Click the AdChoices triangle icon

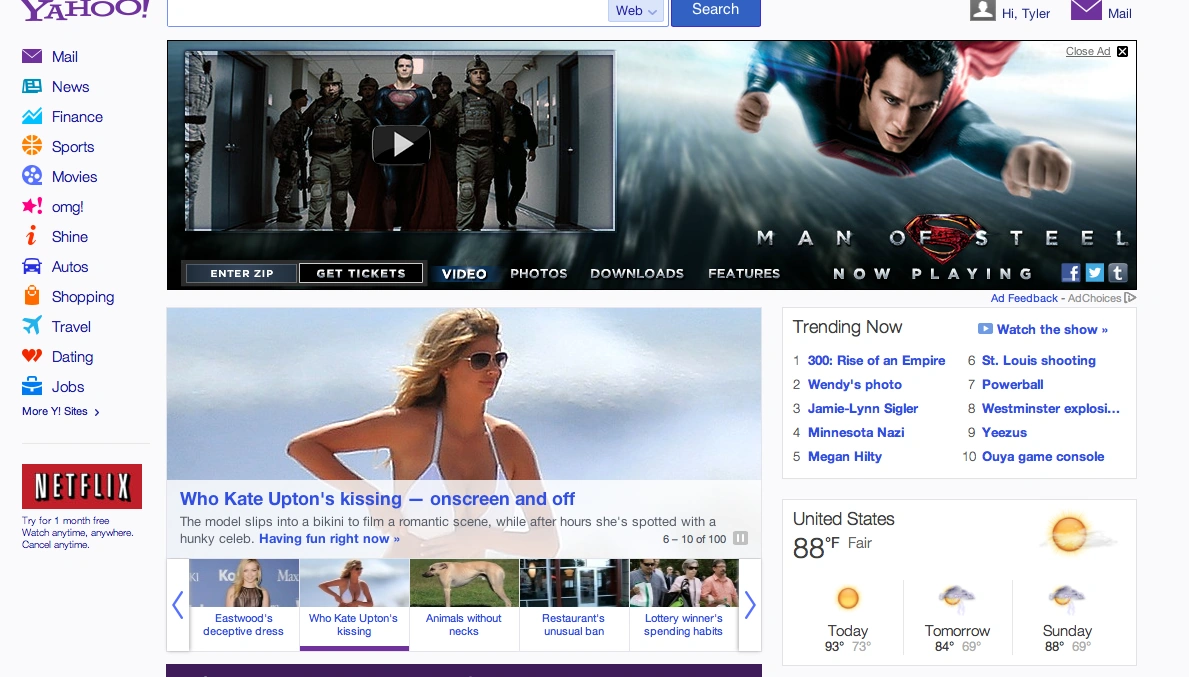coord(1130,298)
